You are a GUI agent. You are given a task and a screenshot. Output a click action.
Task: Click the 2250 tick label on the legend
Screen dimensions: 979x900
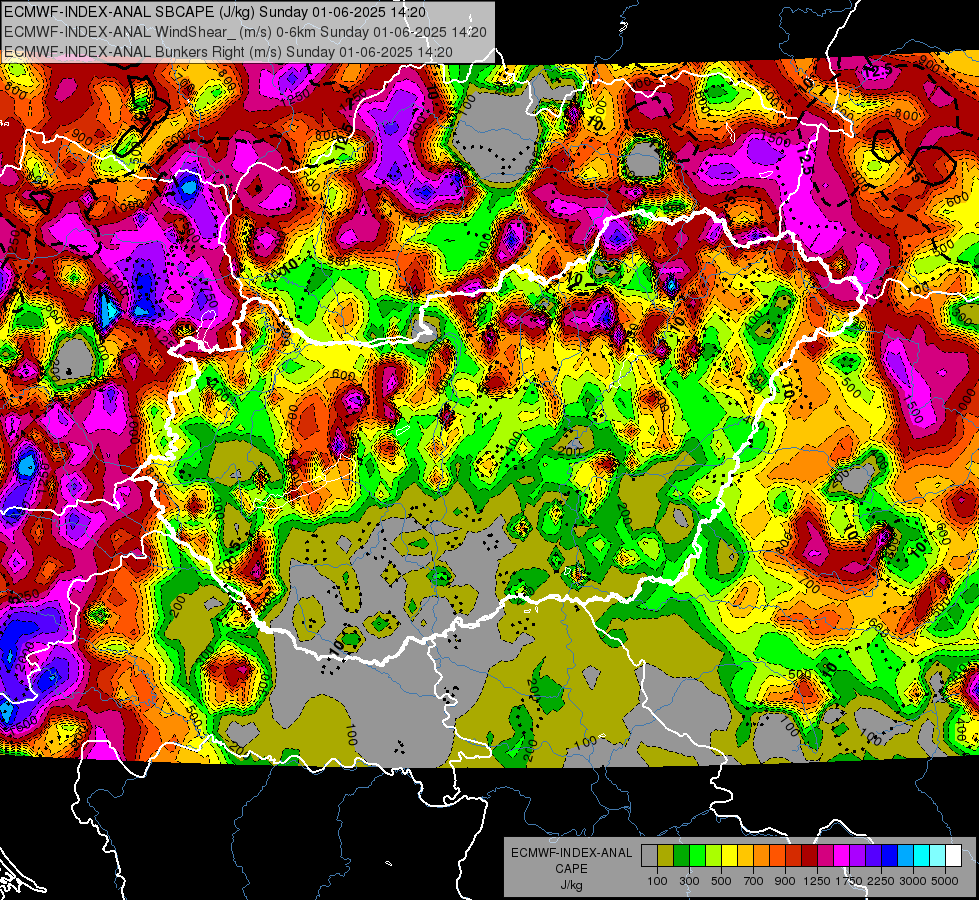tap(882, 881)
